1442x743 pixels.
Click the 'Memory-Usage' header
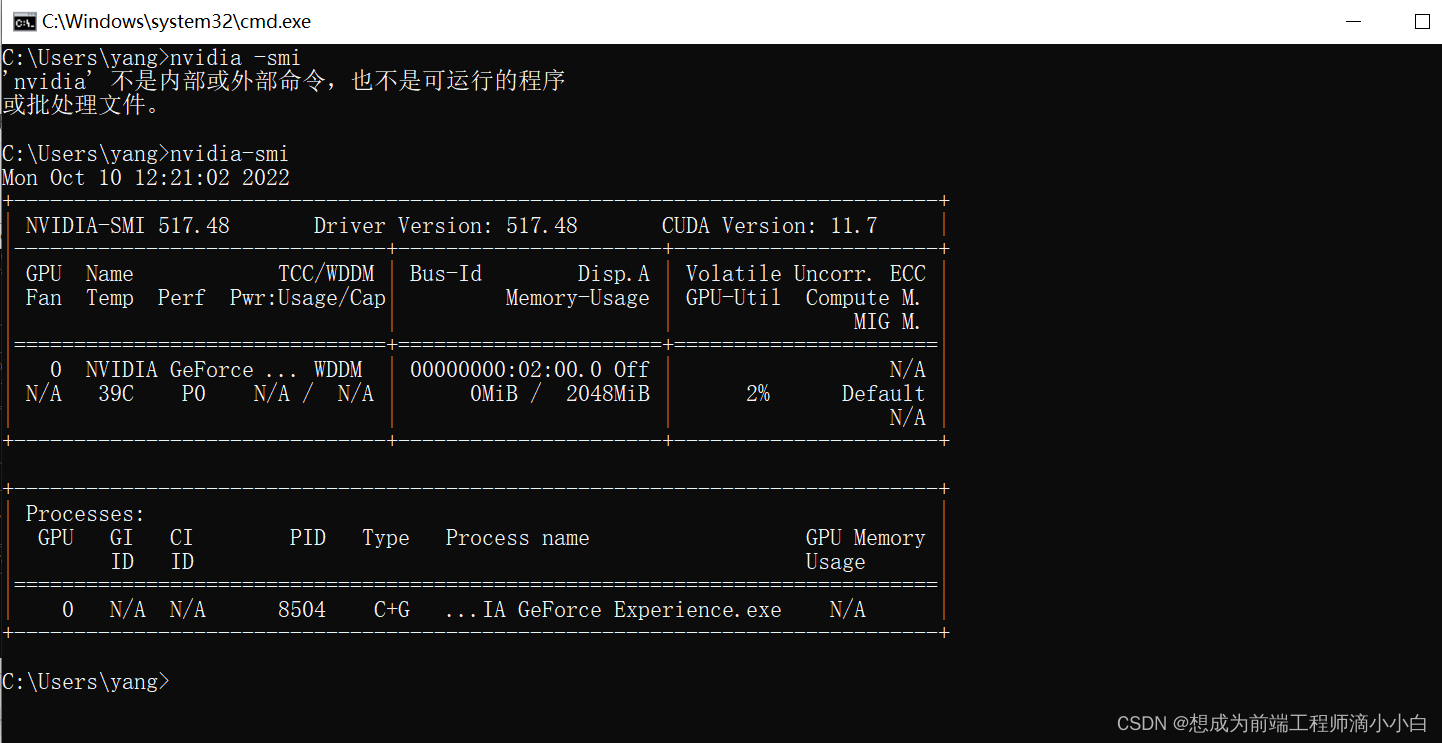577,298
